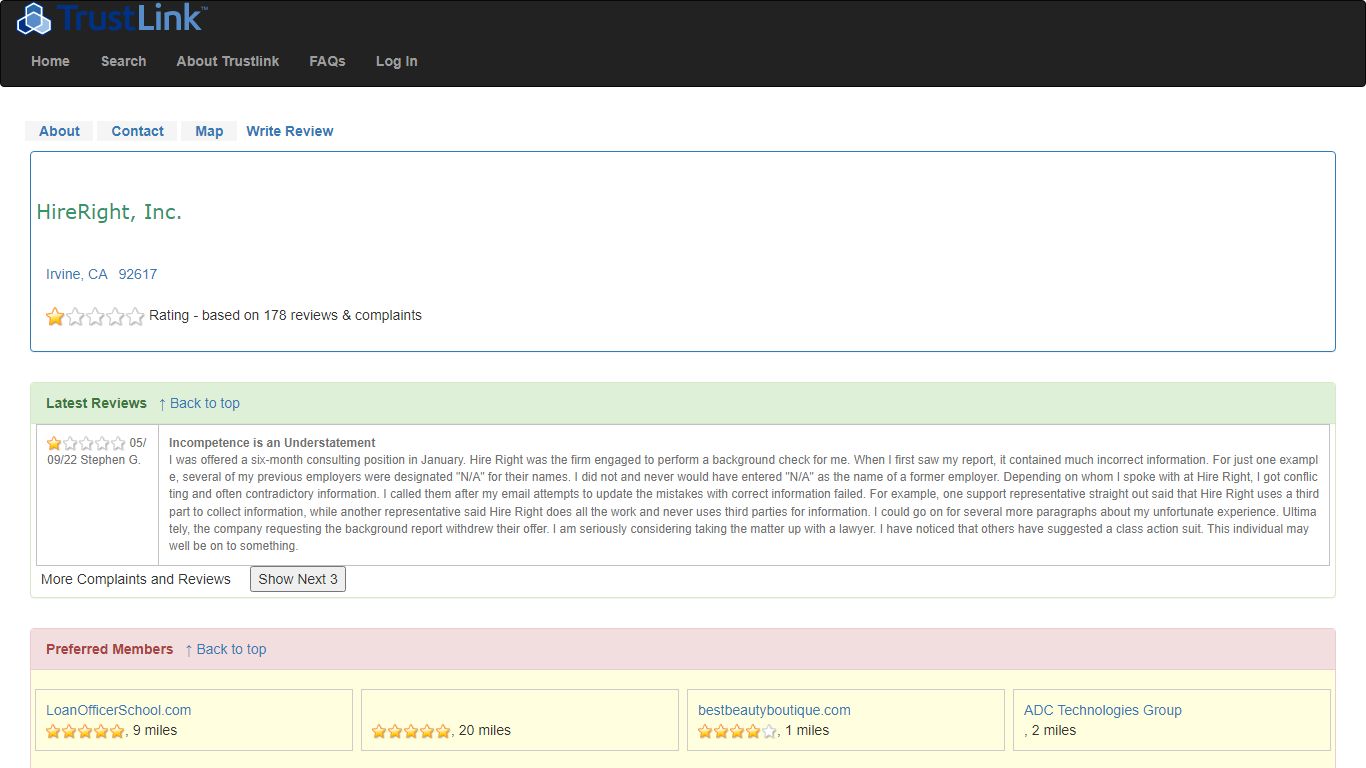Click review title Incompetence is an Understatement
Screen dimensions: 1366x768
click(x=272, y=442)
